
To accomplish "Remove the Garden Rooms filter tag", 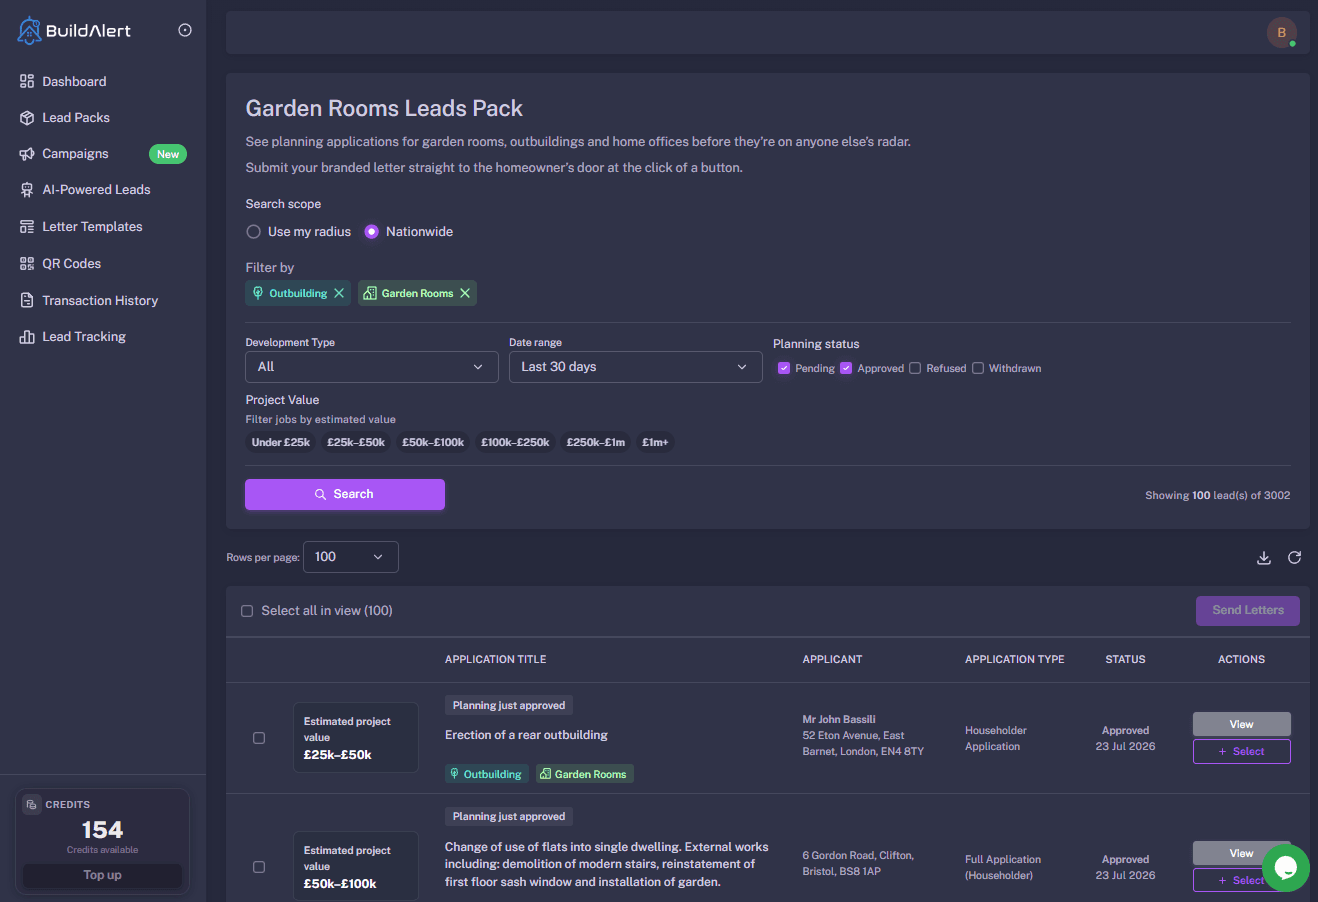I will click(x=465, y=293).
